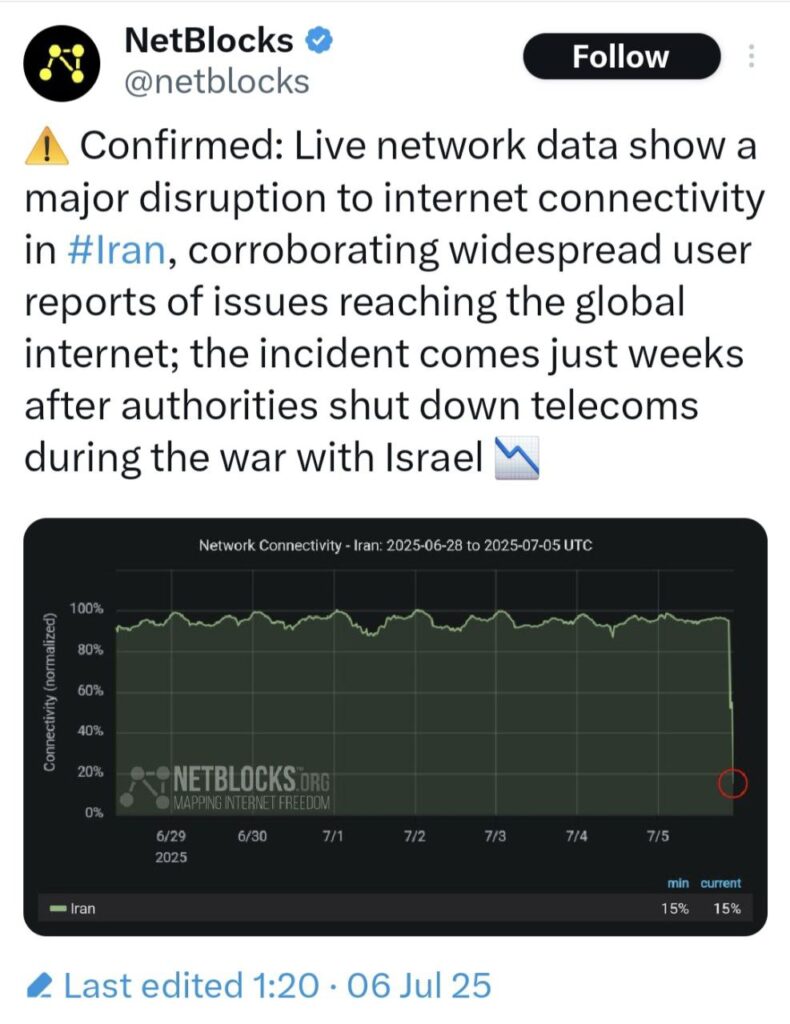Sort legend by the min column
The height and width of the screenshot is (1024, 790).
point(678,883)
